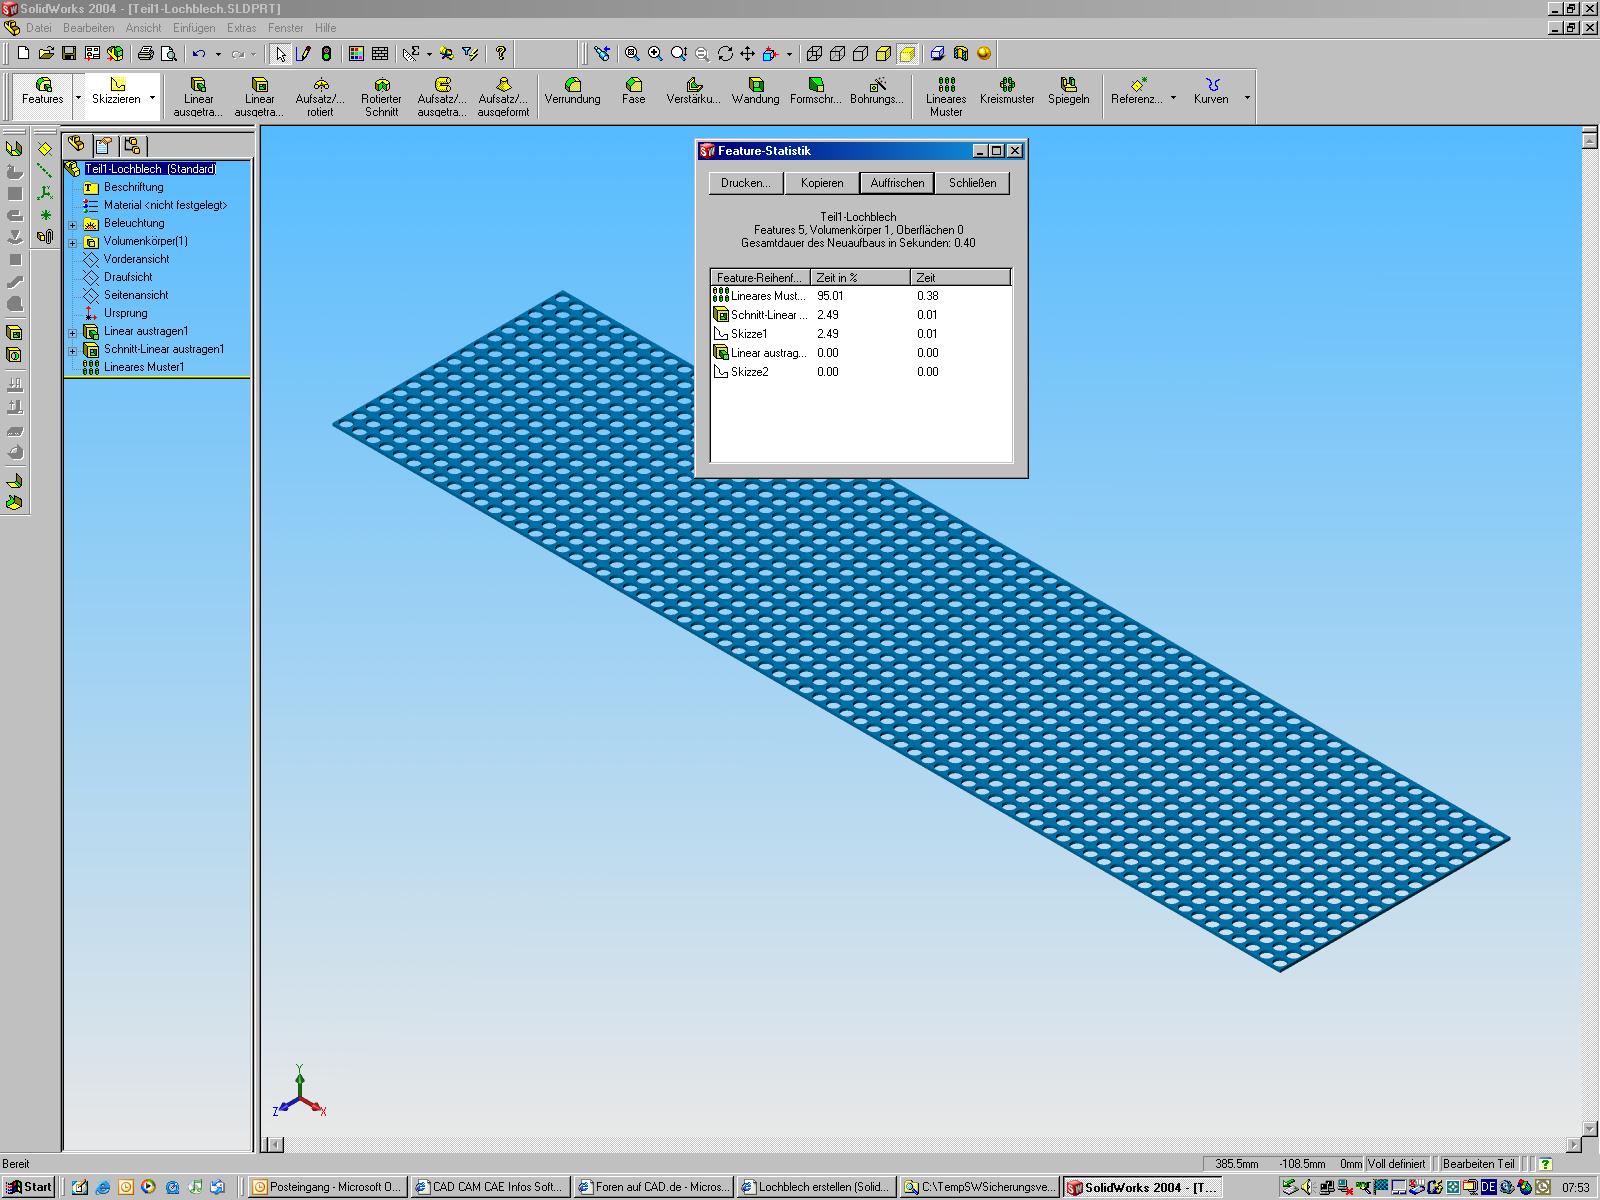The height and width of the screenshot is (1200, 1600).
Task: Select Lineares Muster1 in the feature tree
Action: click(x=144, y=367)
